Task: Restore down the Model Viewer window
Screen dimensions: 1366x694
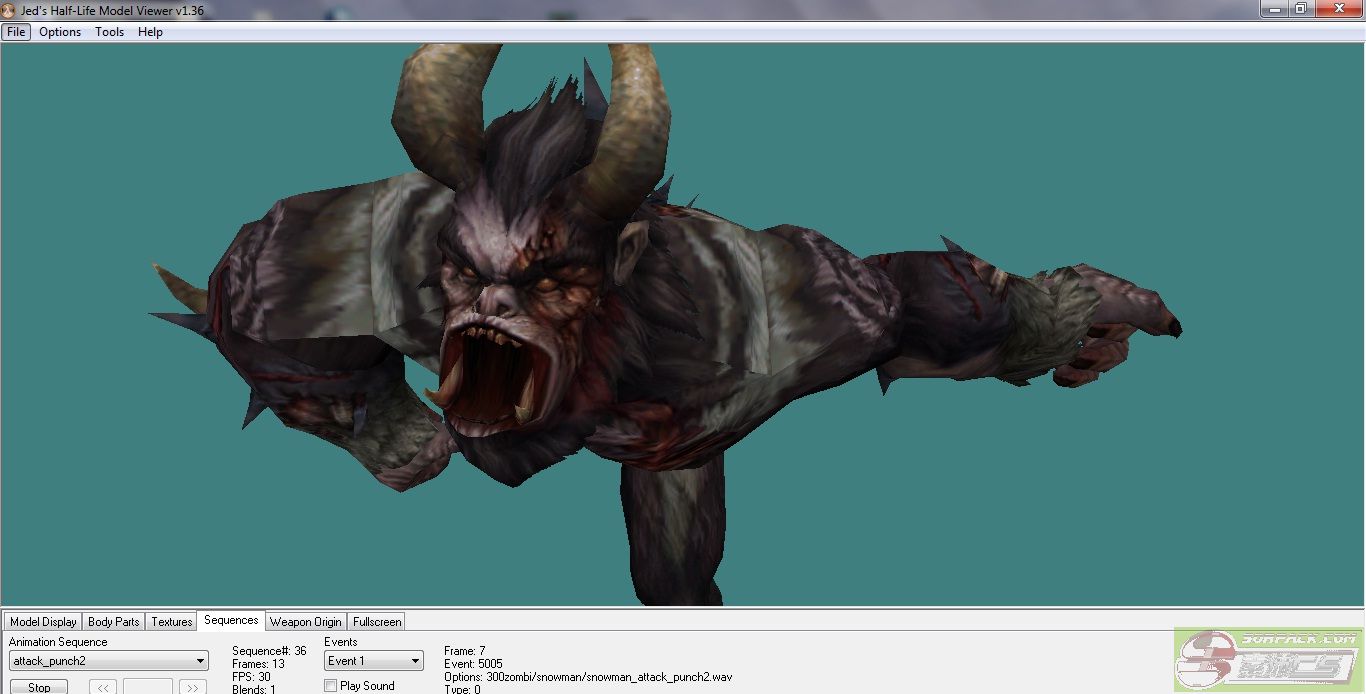Action: click(x=1300, y=9)
